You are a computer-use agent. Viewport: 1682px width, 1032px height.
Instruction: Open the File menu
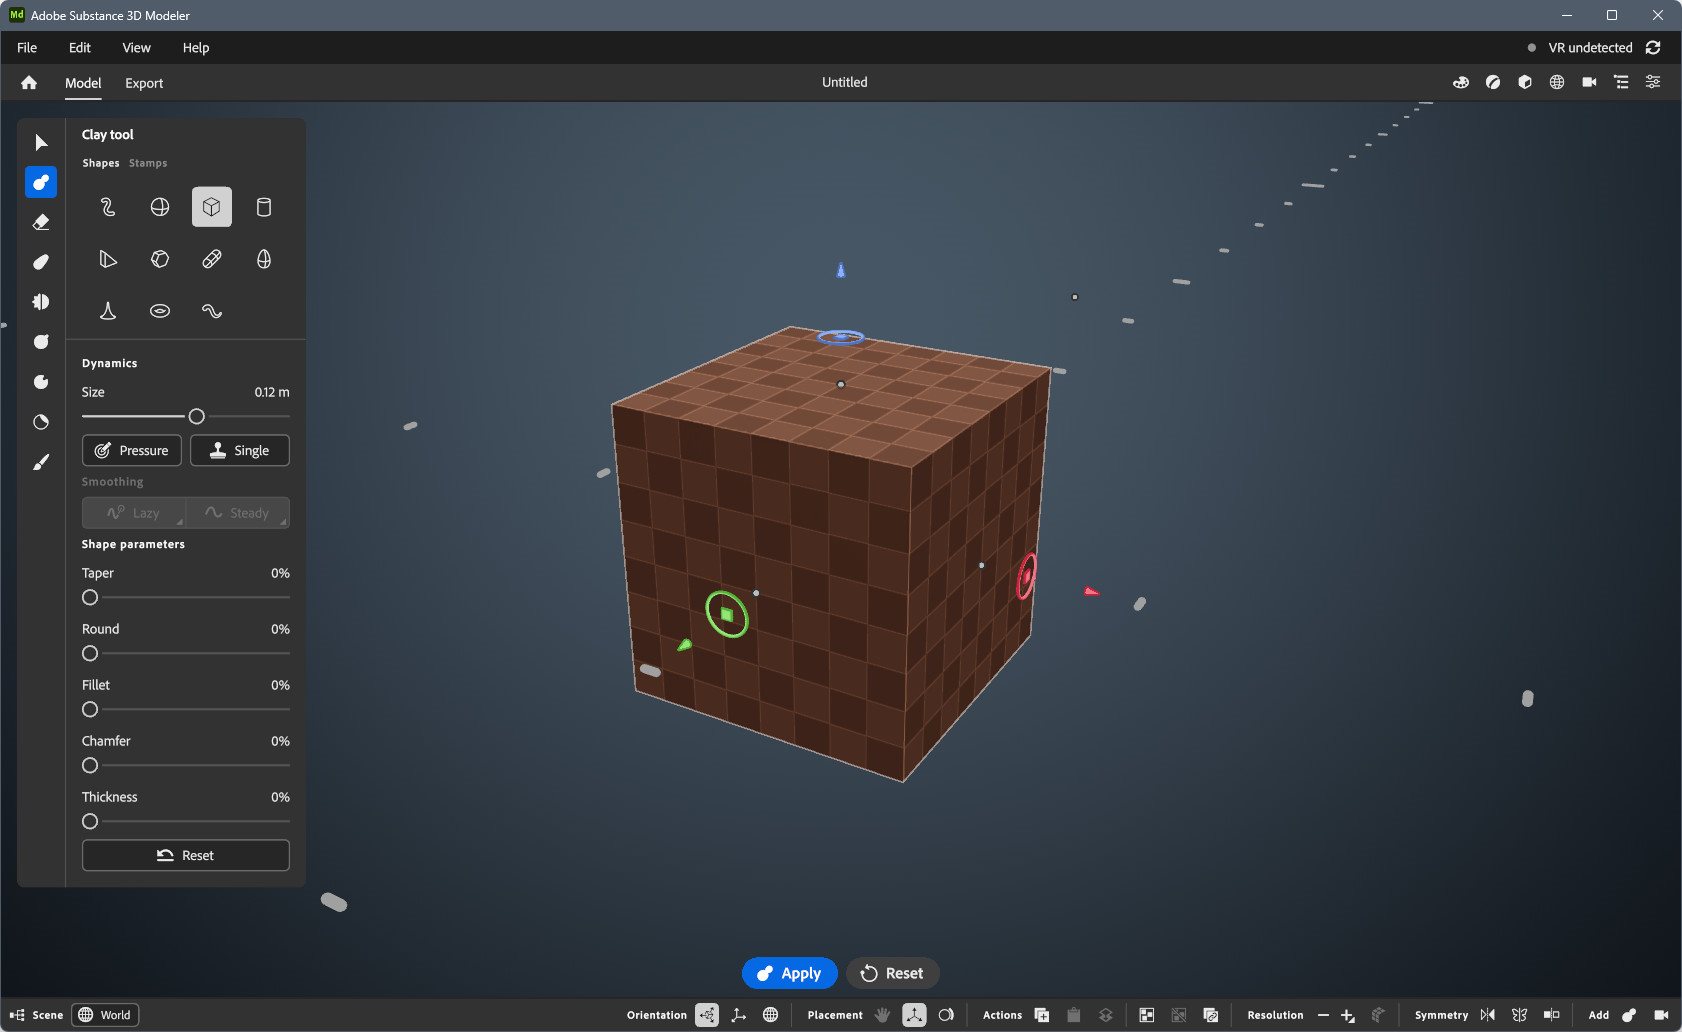point(27,47)
